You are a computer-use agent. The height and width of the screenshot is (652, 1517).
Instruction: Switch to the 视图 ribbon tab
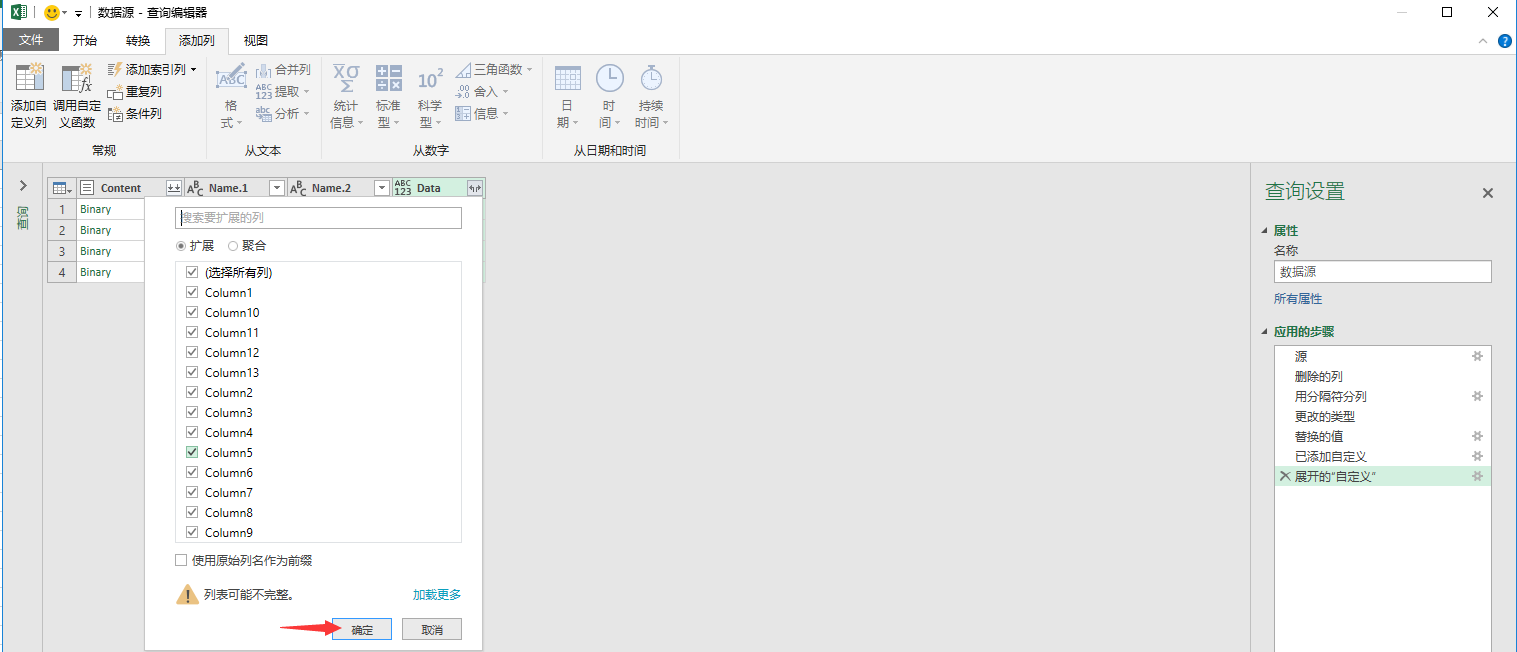point(256,40)
